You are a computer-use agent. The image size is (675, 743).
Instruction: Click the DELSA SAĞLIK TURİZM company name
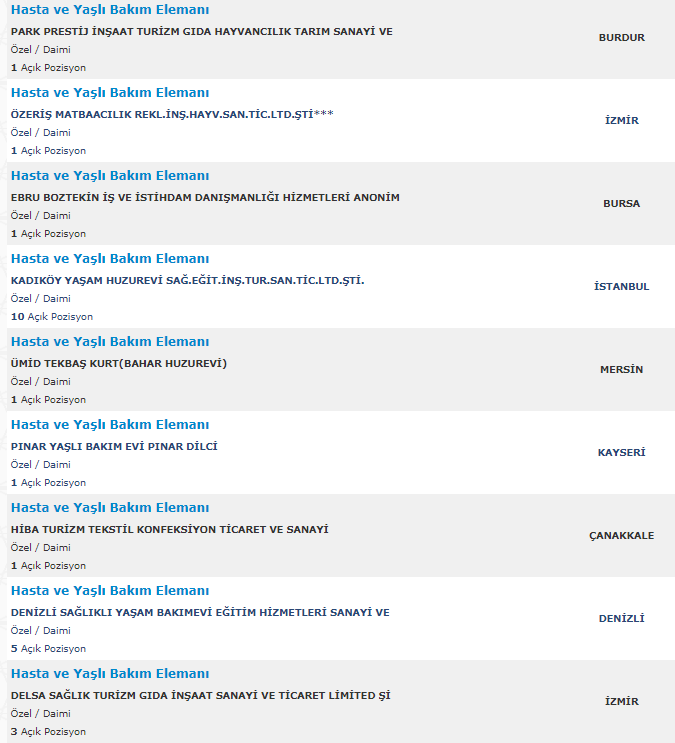(x=200, y=695)
